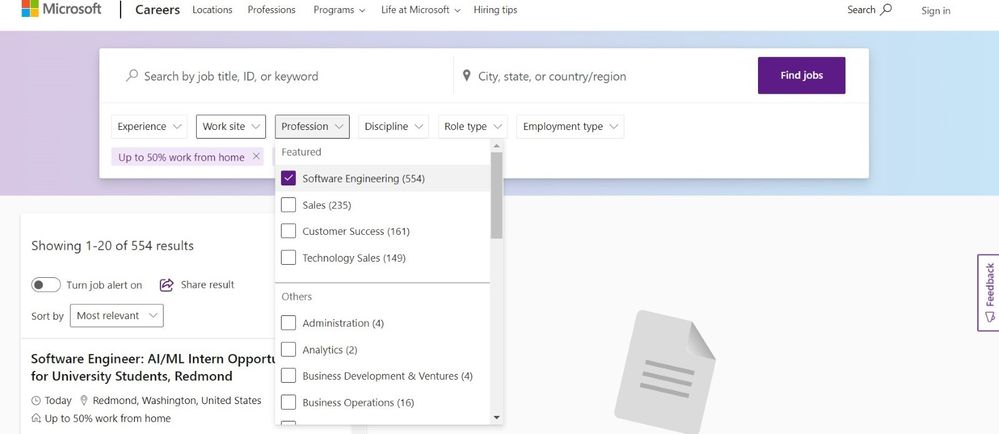Click the scroll-up arrow in Profession list

496,146
